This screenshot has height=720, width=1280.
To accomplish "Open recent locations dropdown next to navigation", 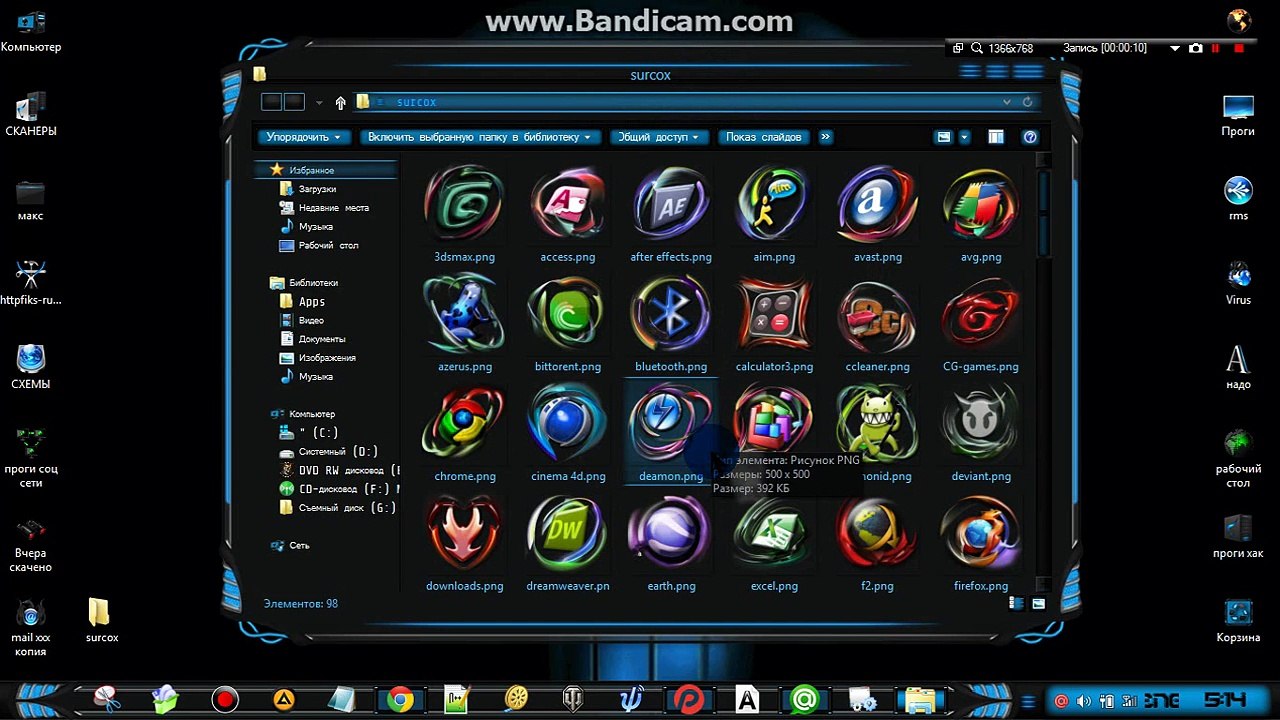I will point(319,102).
